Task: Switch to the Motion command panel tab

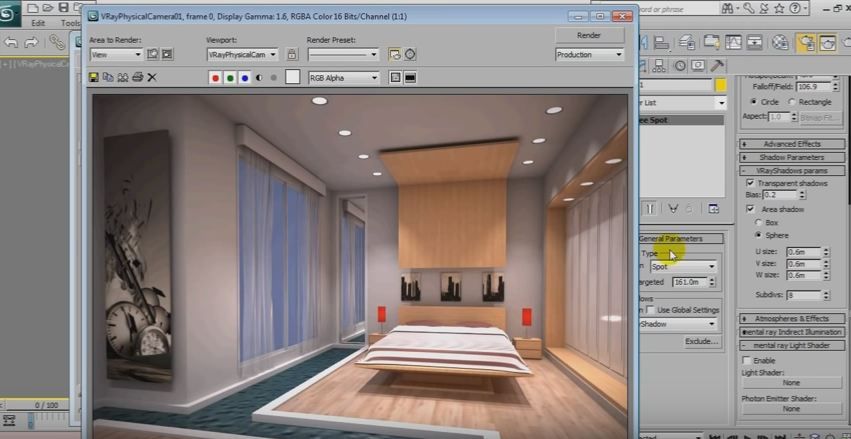Action: point(680,66)
